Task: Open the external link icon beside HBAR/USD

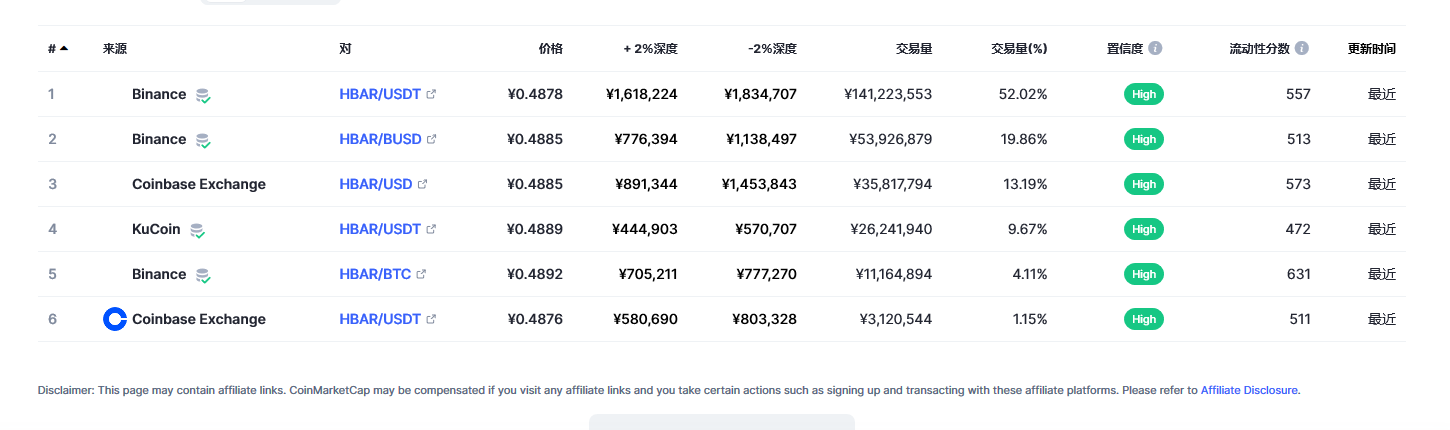Action: (423, 184)
